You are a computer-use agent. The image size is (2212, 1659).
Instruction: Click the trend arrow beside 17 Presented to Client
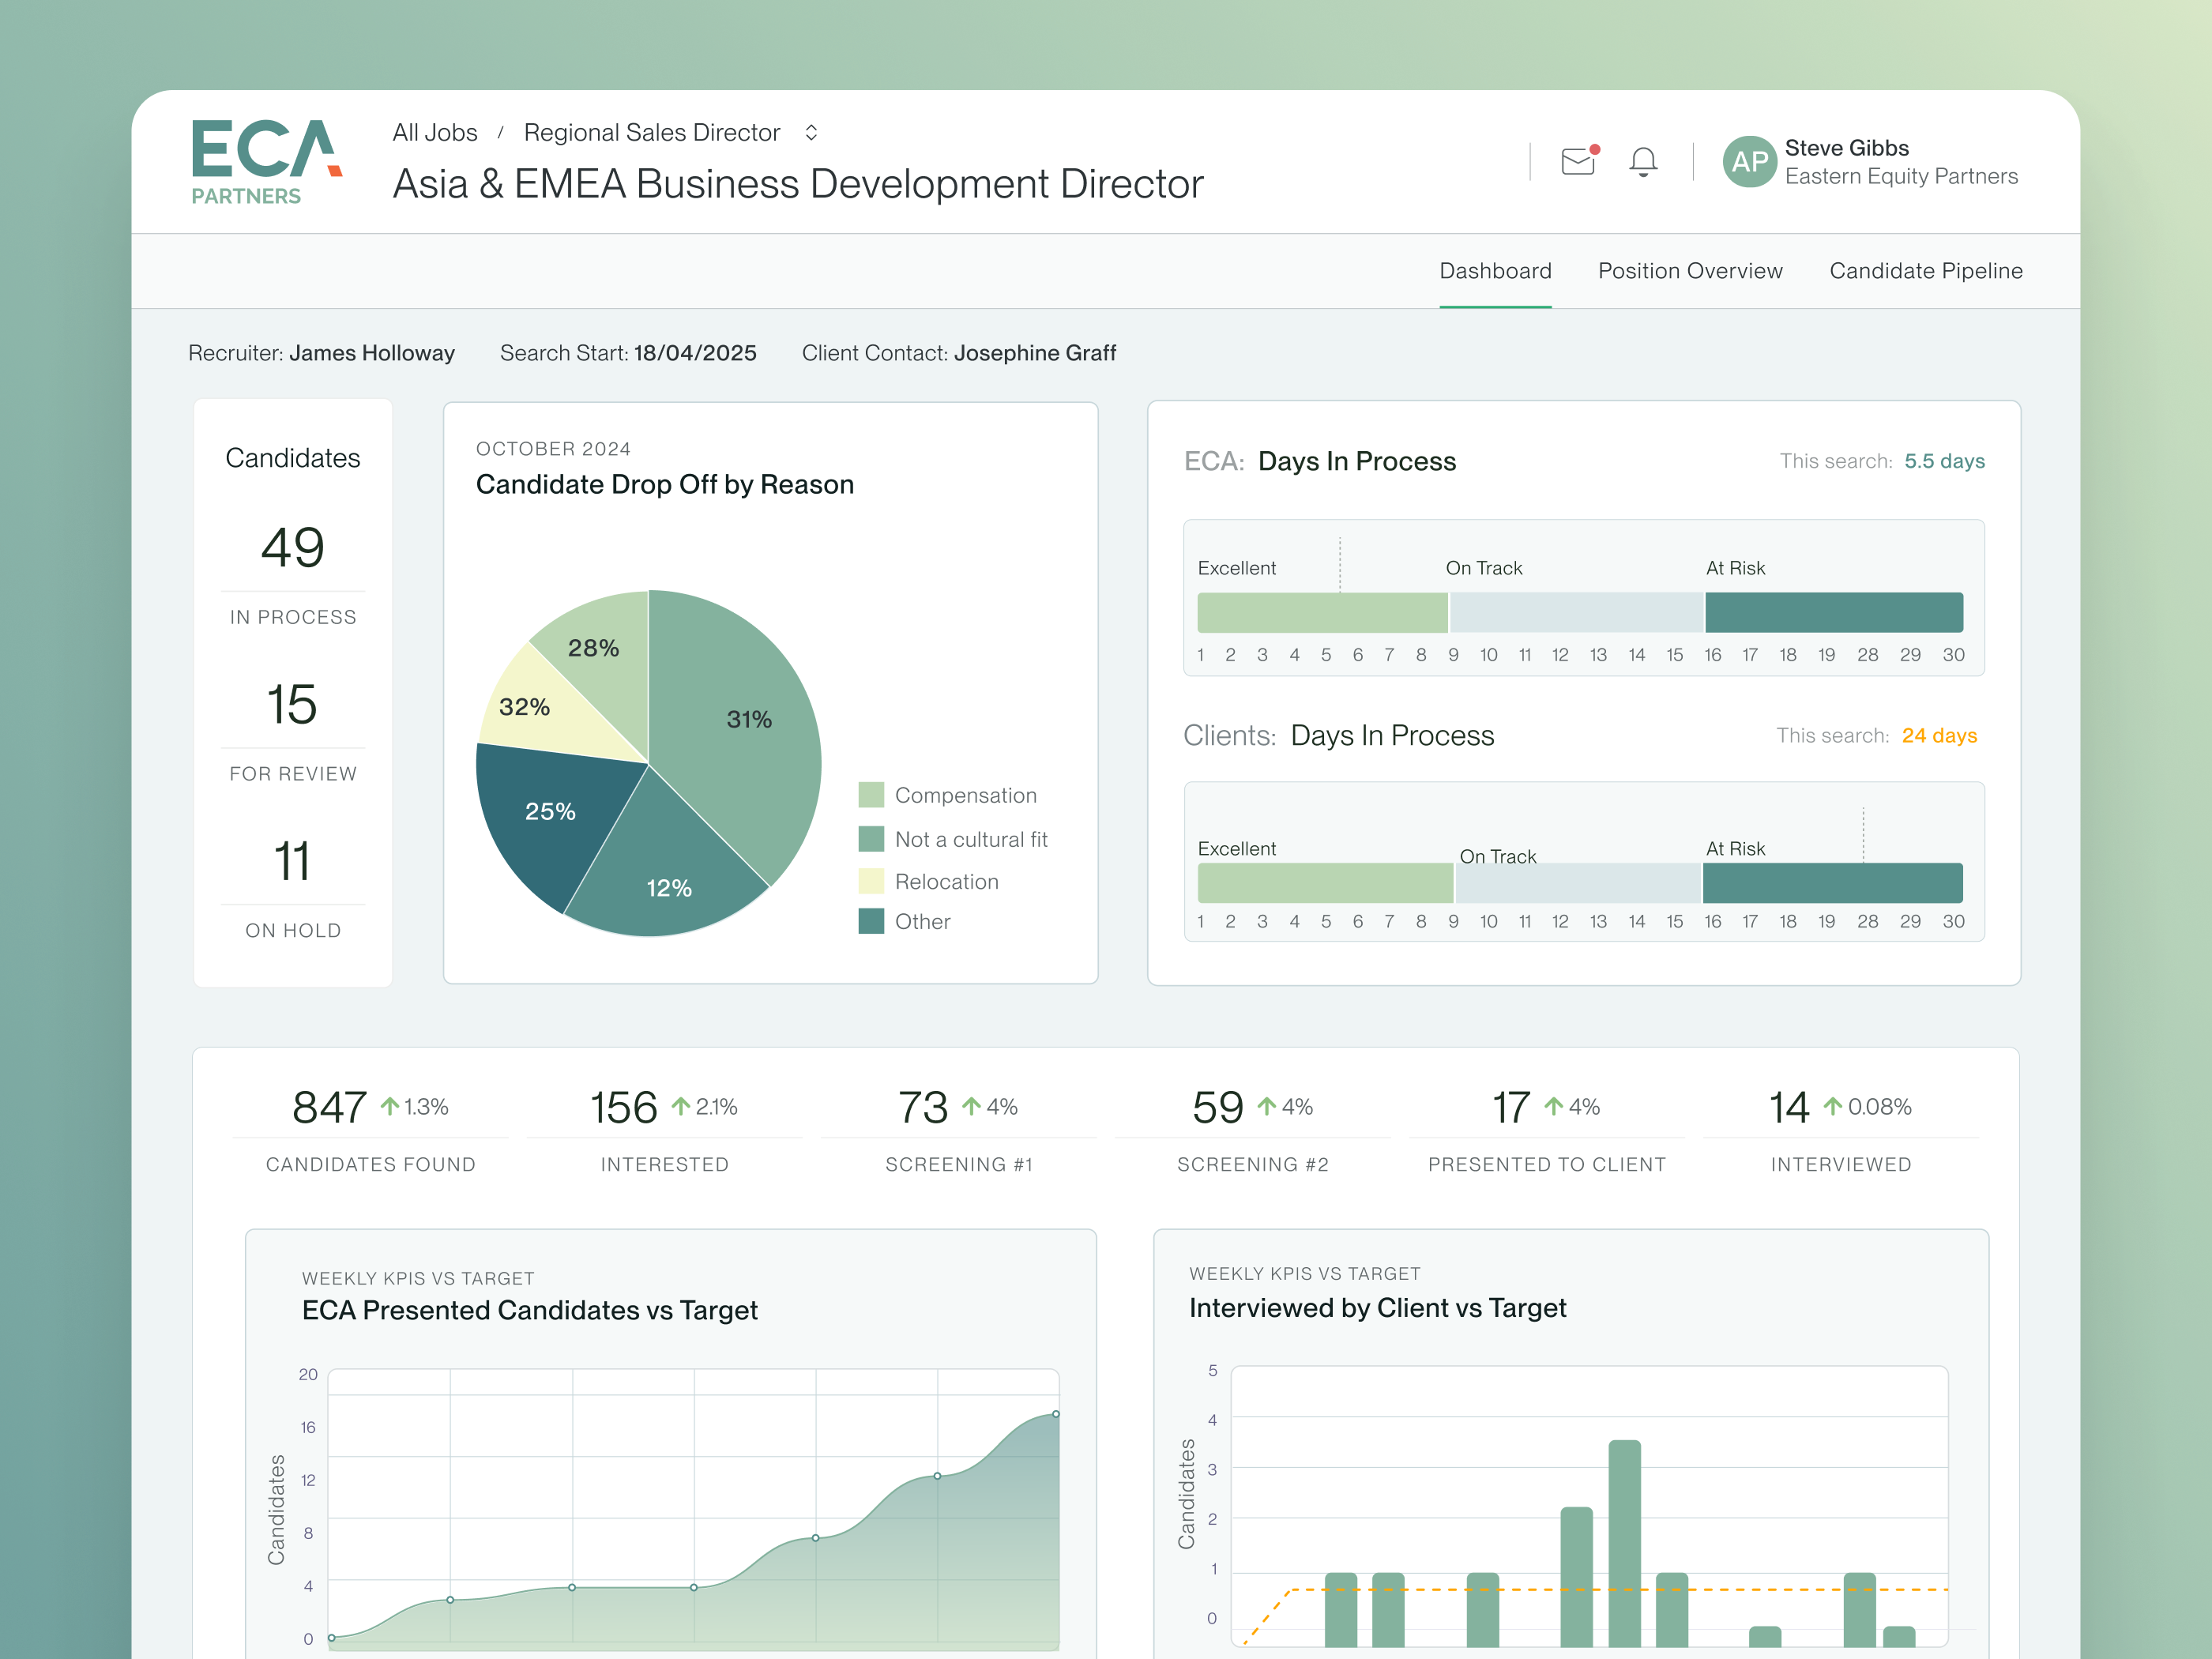[x=1553, y=1106]
